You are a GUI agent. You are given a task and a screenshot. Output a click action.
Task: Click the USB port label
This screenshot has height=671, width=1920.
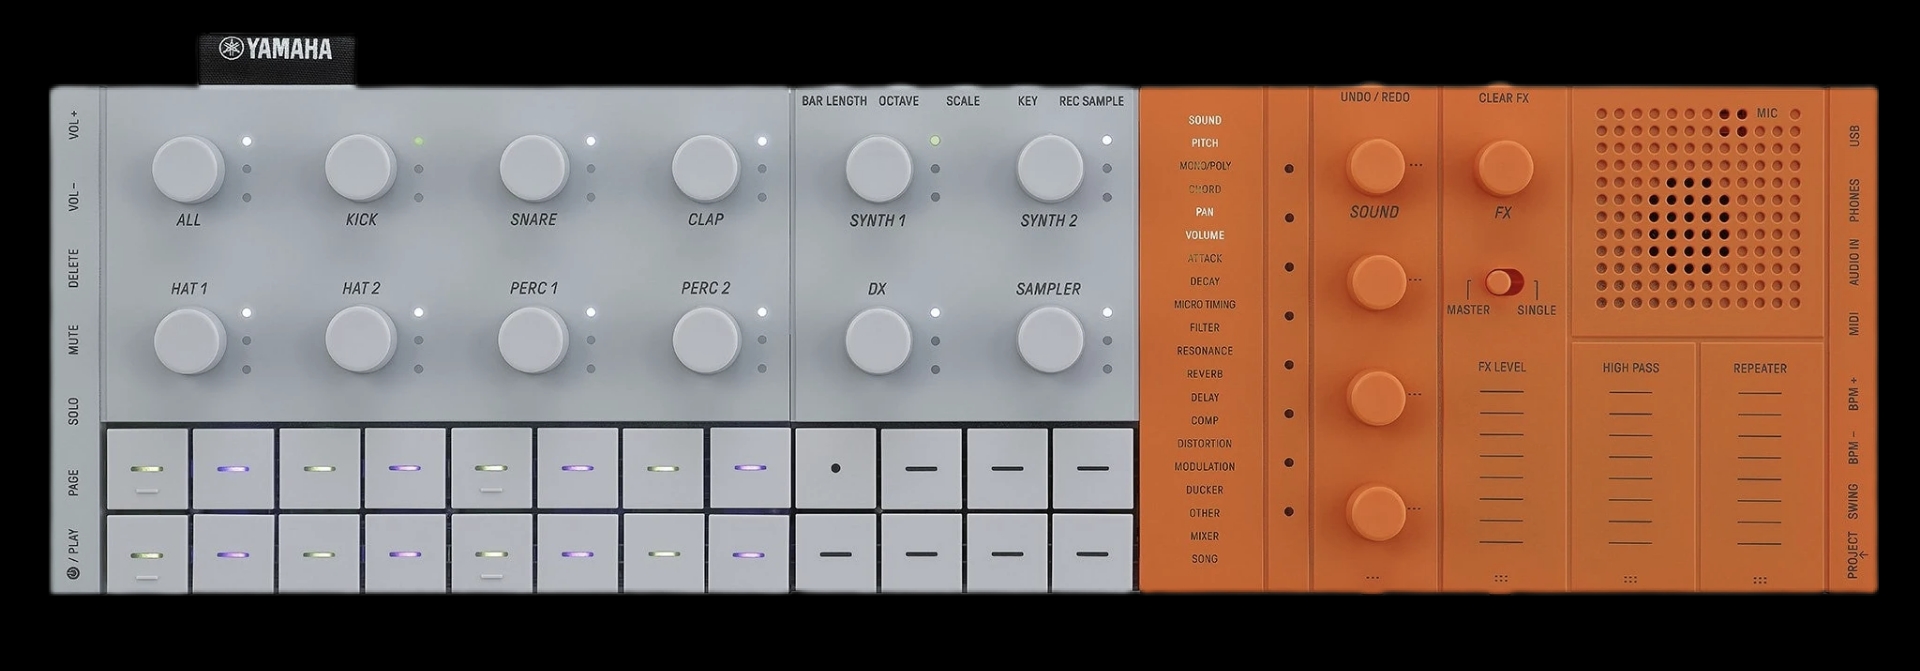pyautogui.click(x=1854, y=136)
